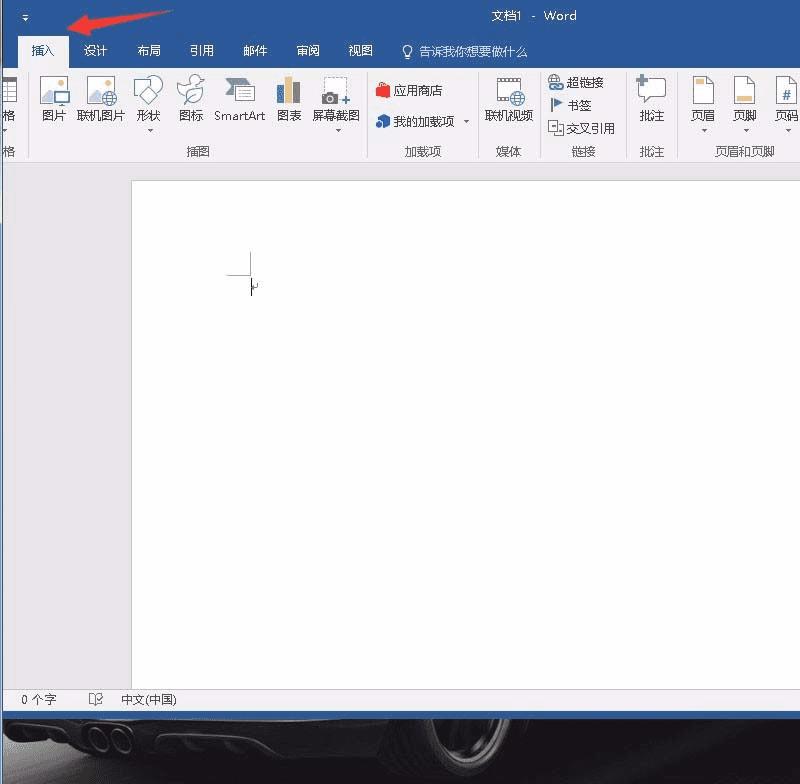
Task: Click the 中文(中国) language status indicator
Action: pos(148,700)
